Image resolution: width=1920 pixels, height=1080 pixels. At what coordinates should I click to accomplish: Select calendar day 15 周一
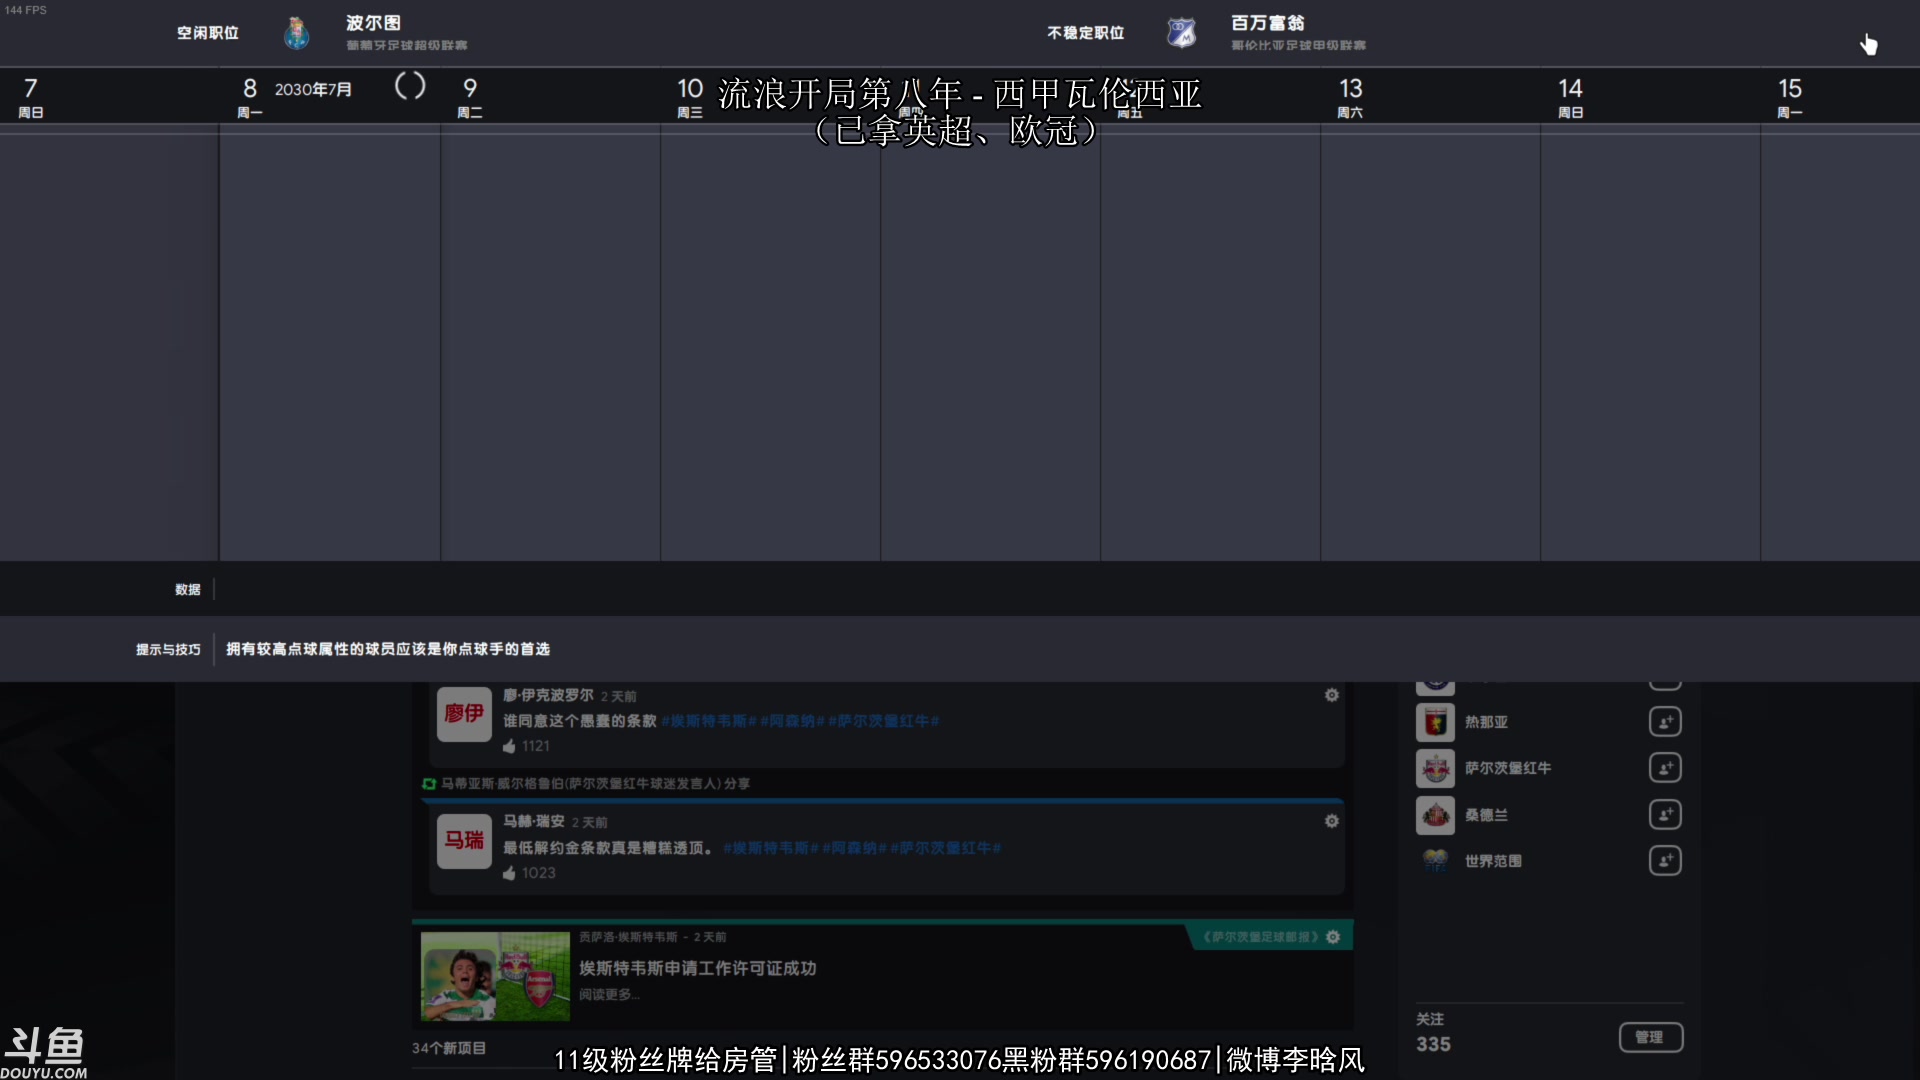(x=1790, y=98)
